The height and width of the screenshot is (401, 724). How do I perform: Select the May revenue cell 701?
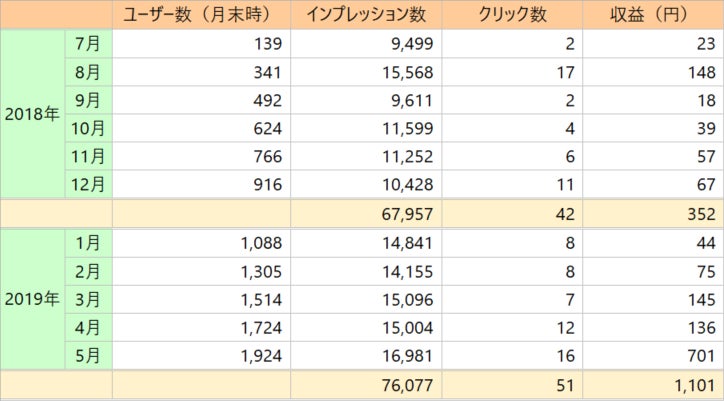pyautogui.click(x=701, y=355)
